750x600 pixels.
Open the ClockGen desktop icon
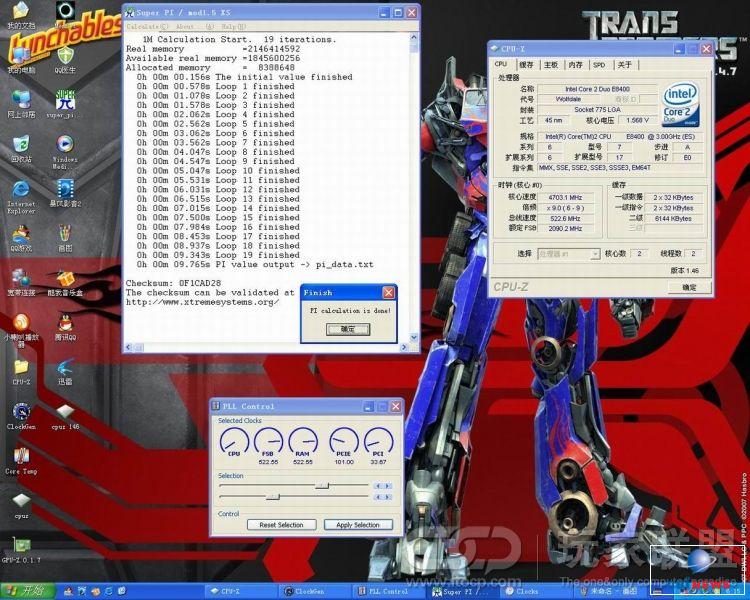point(21,416)
